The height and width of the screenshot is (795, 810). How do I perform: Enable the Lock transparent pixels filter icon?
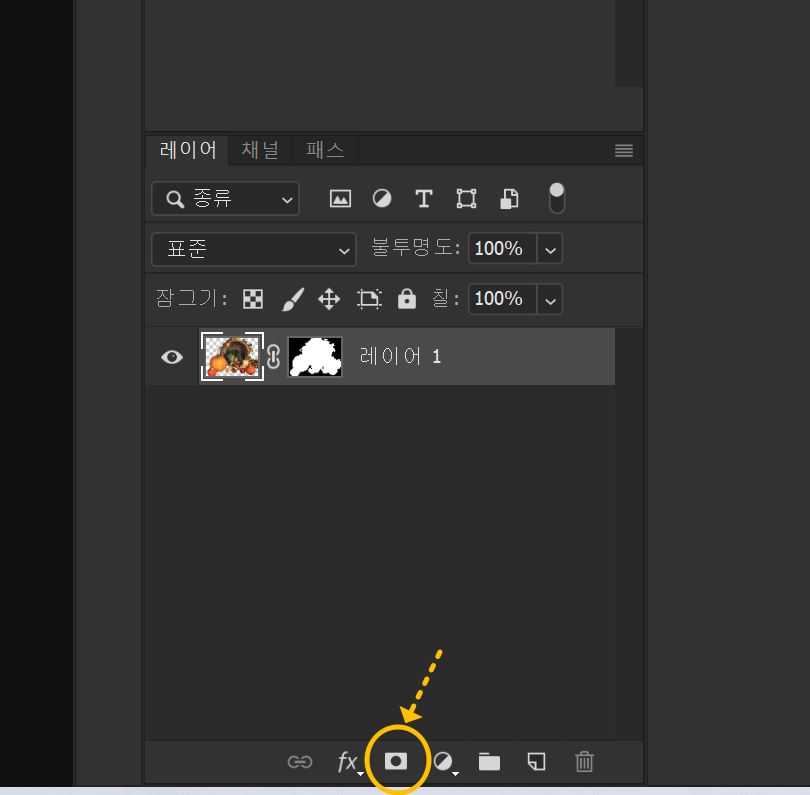[252, 298]
